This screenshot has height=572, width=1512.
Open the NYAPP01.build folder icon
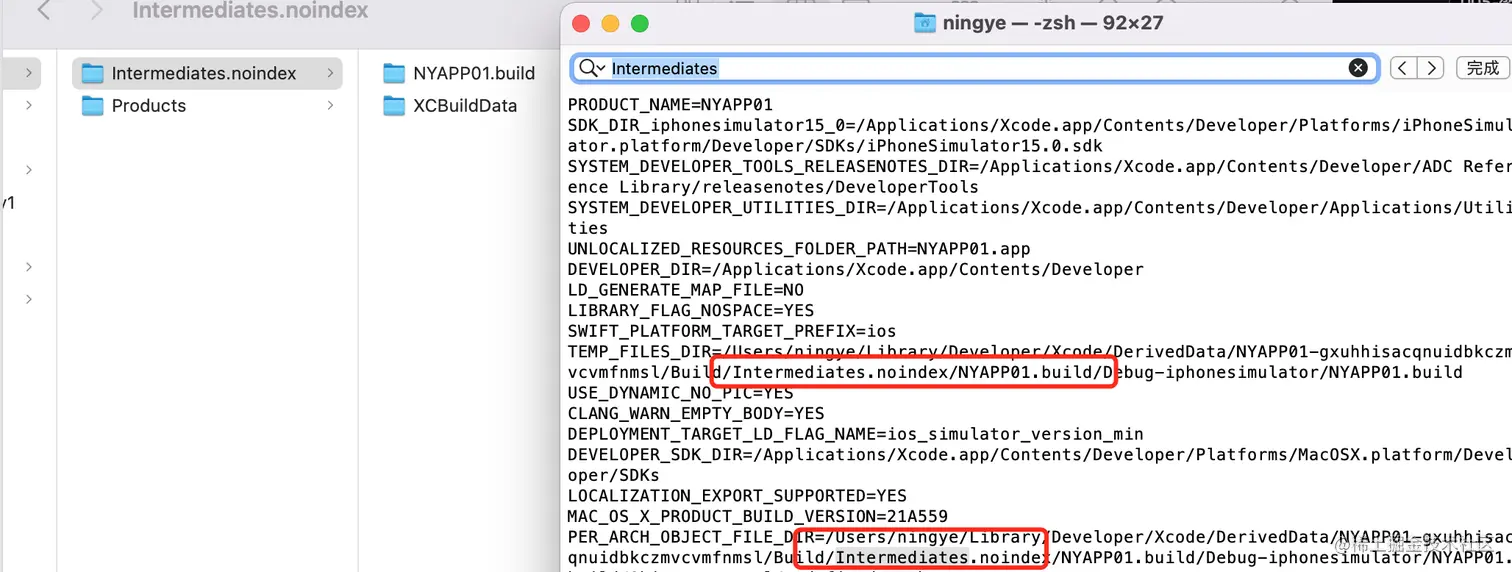tap(394, 73)
